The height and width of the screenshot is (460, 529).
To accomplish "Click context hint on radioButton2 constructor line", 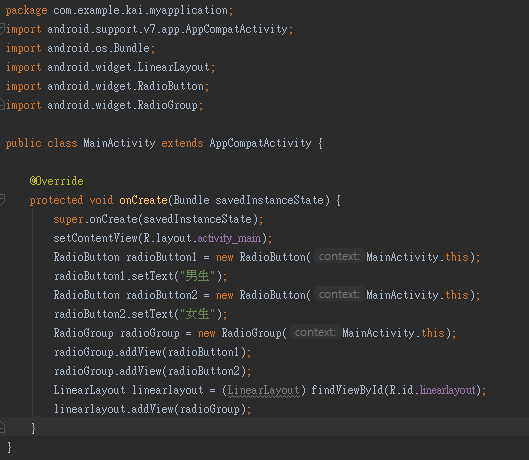I will point(339,295).
